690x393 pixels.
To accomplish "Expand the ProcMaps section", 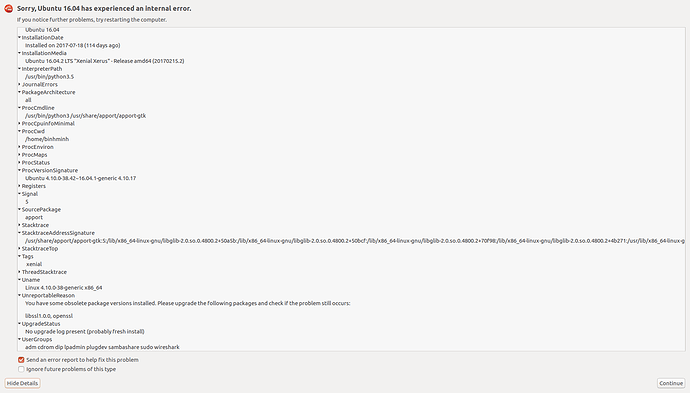I will pos(19,155).
